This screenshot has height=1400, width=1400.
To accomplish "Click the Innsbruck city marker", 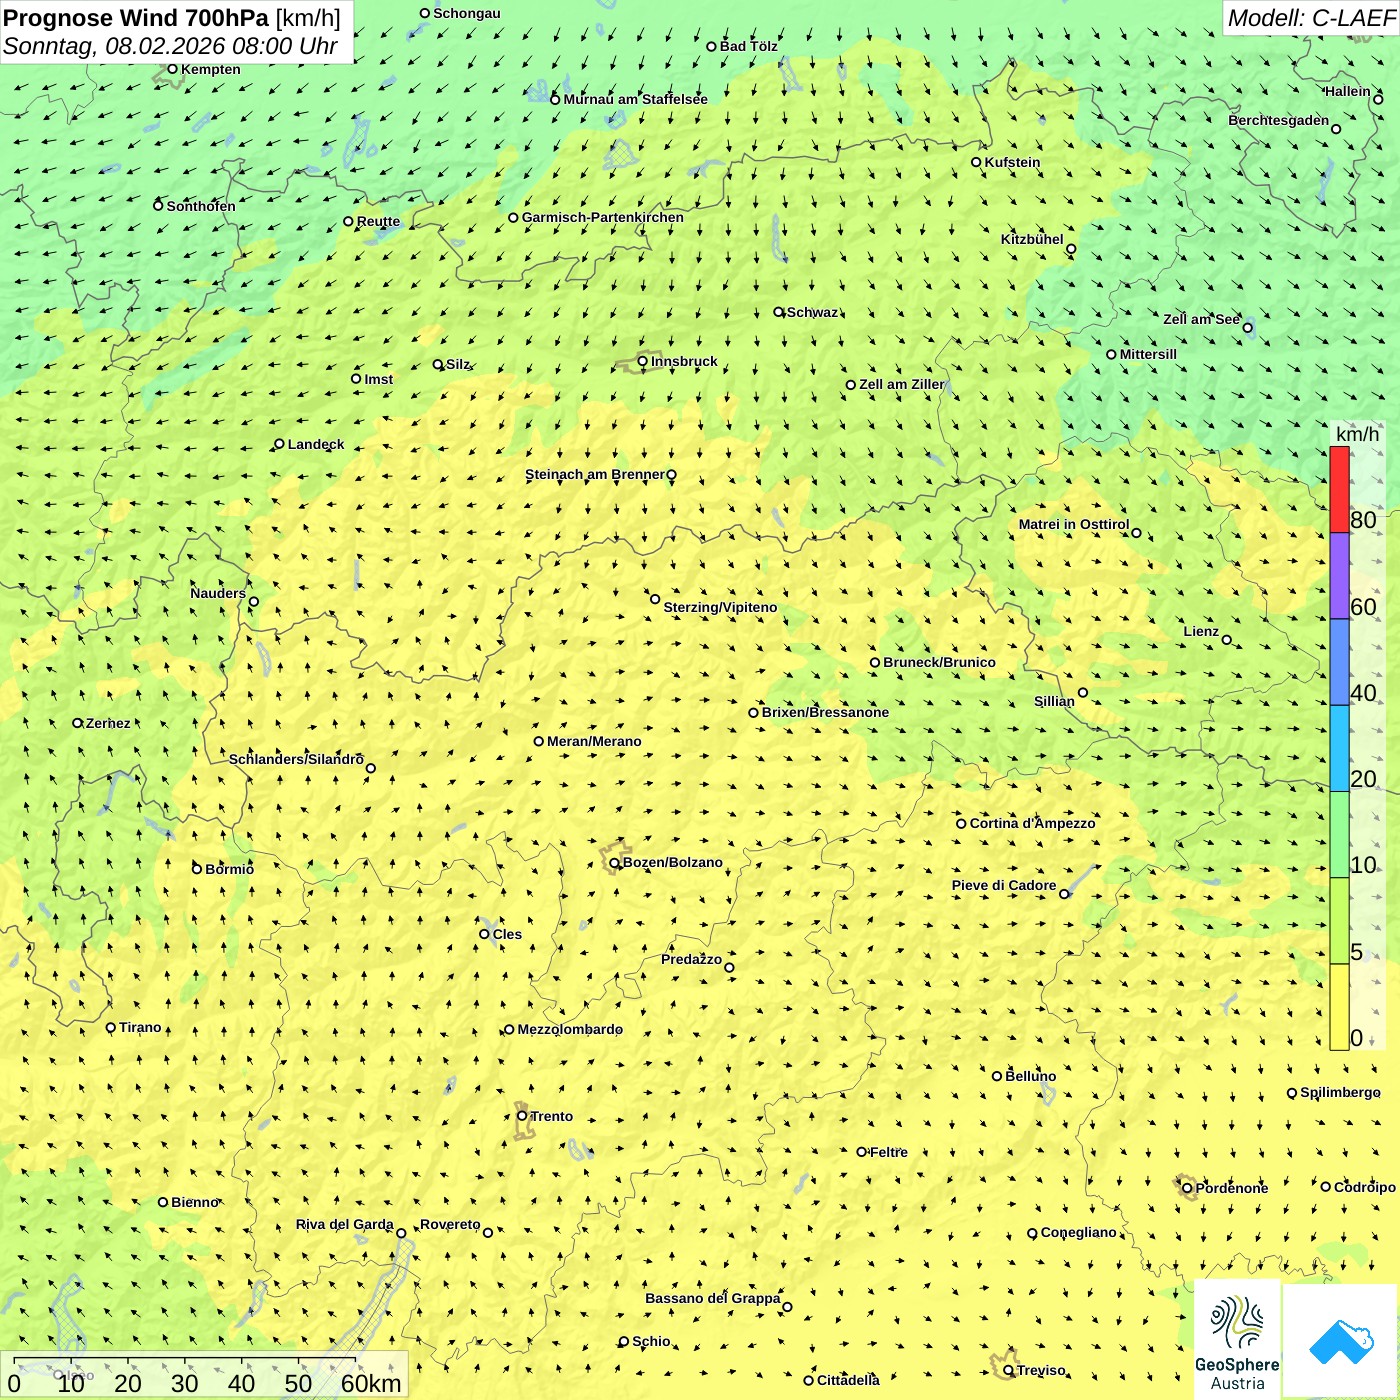I will (643, 361).
